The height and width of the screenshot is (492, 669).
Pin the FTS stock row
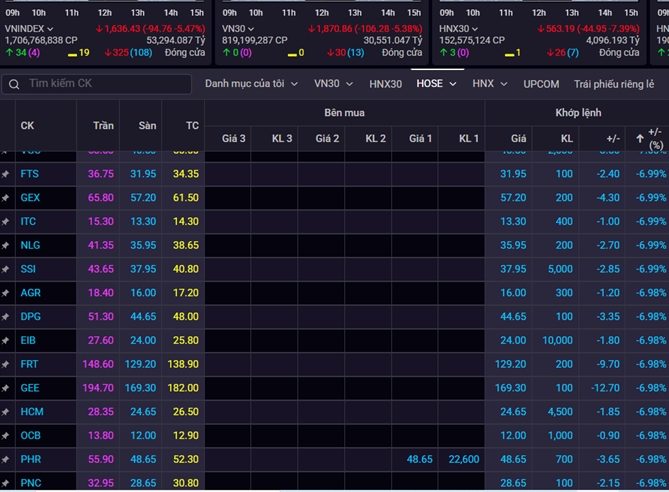6,174
